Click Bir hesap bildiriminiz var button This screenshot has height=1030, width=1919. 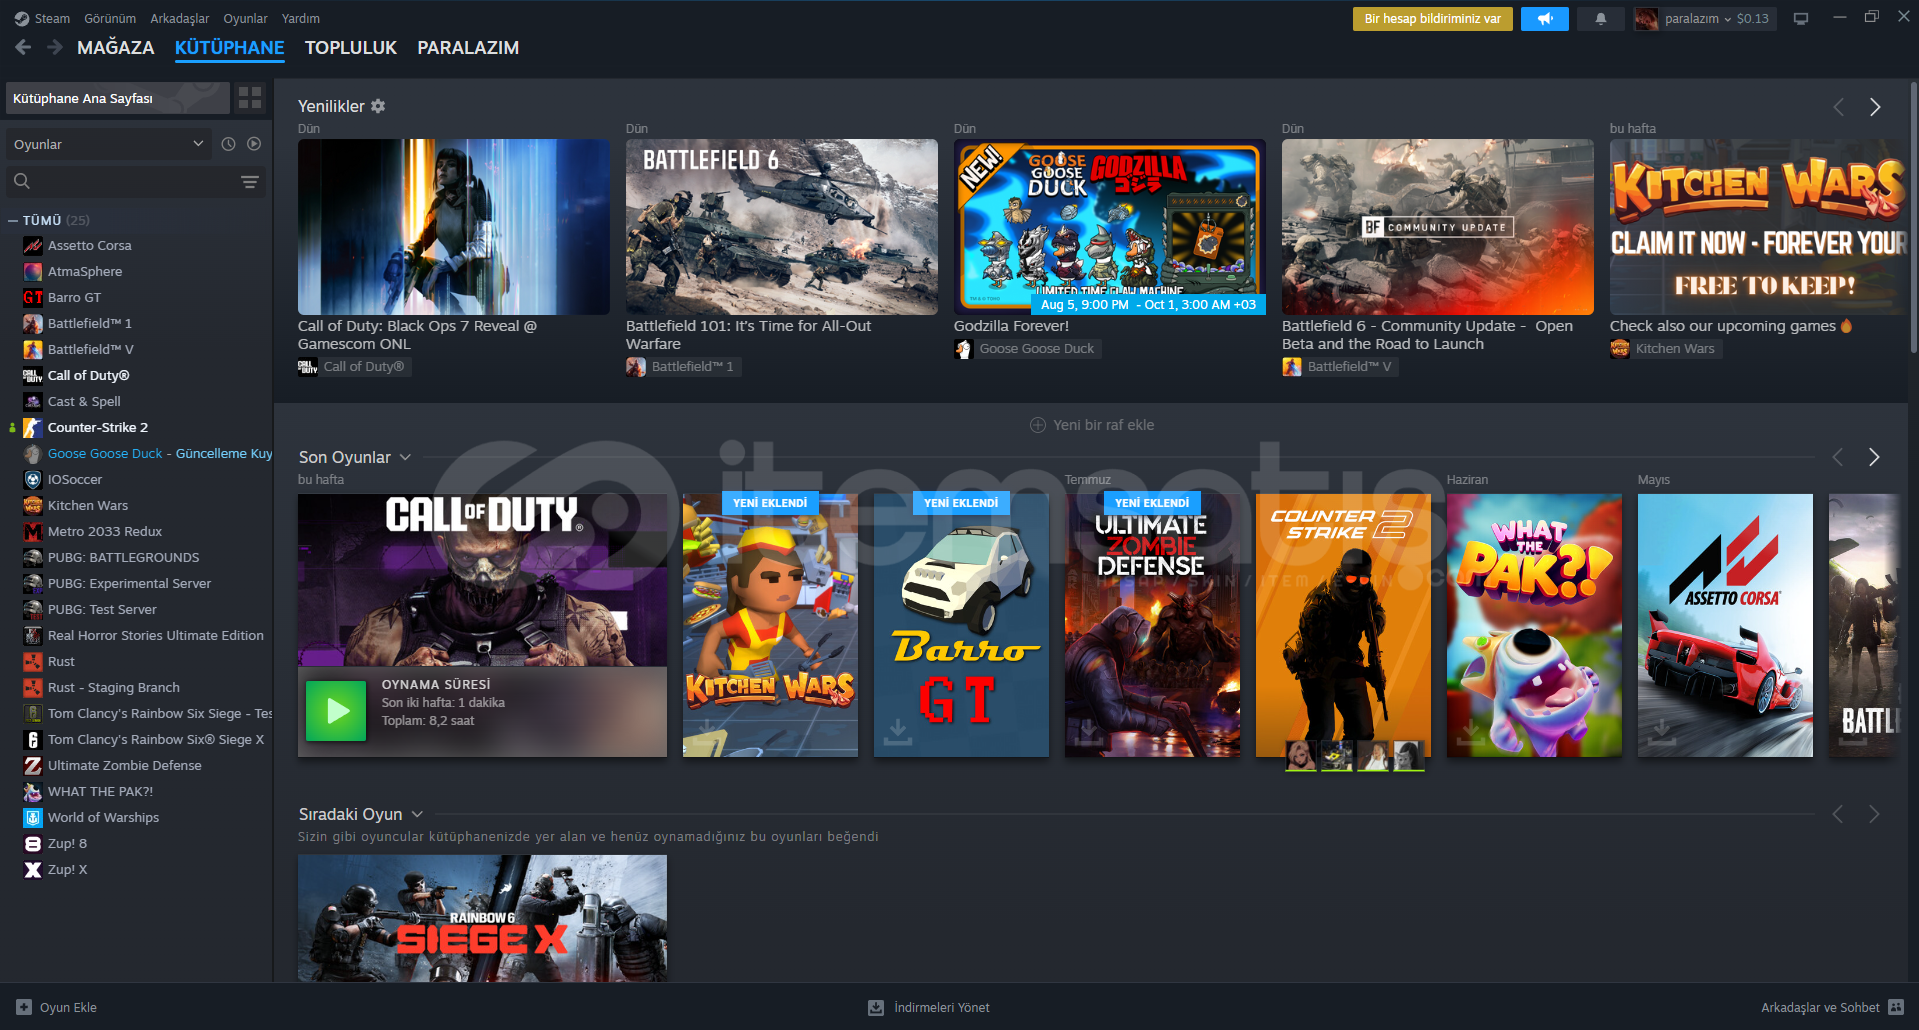1432,19
